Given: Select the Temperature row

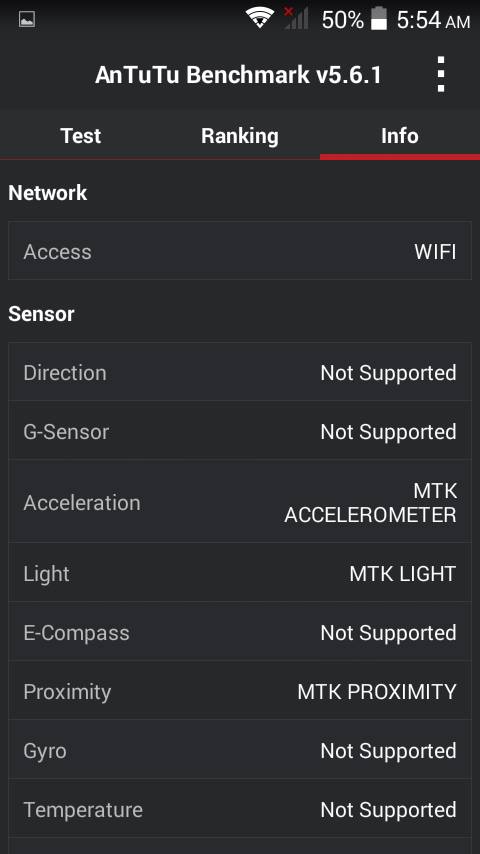Looking at the screenshot, I should (x=240, y=809).
